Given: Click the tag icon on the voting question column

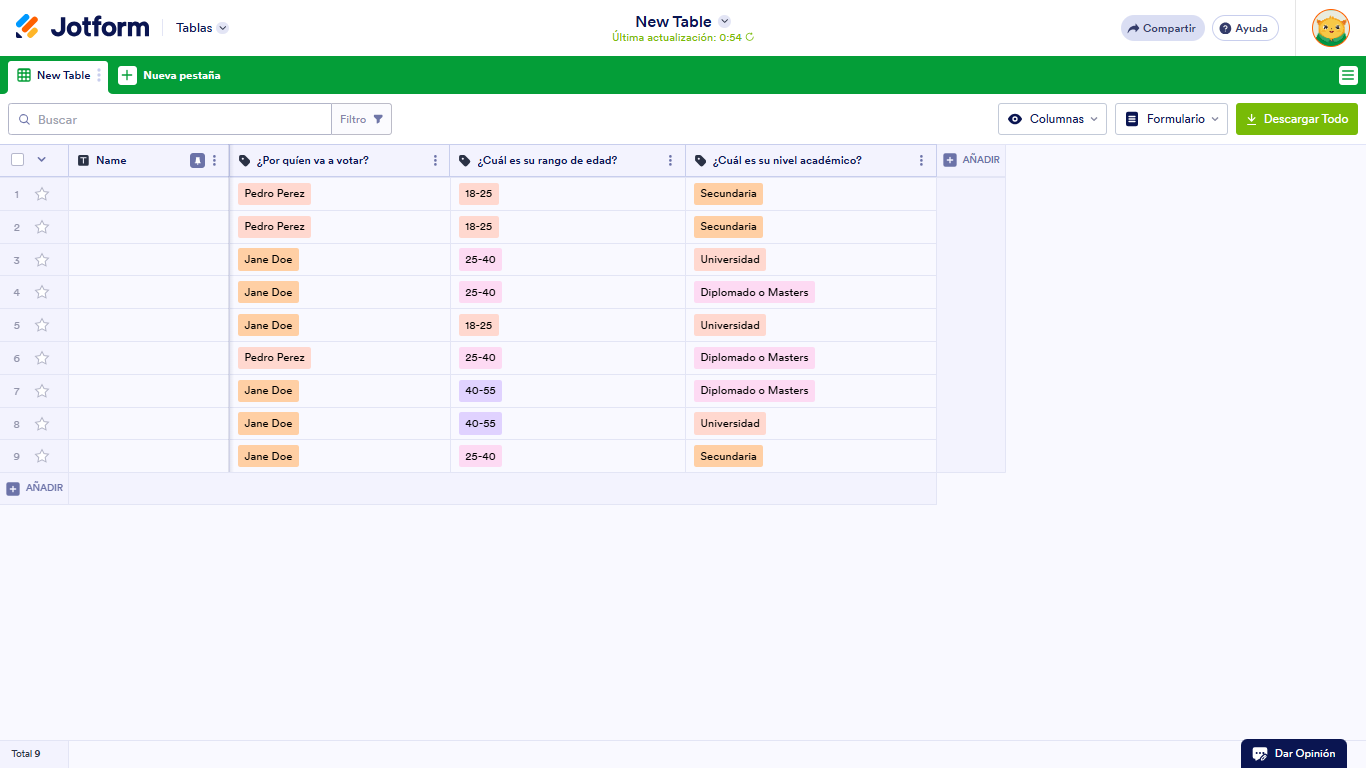Looking at the screenshot, I should [243, 160].
